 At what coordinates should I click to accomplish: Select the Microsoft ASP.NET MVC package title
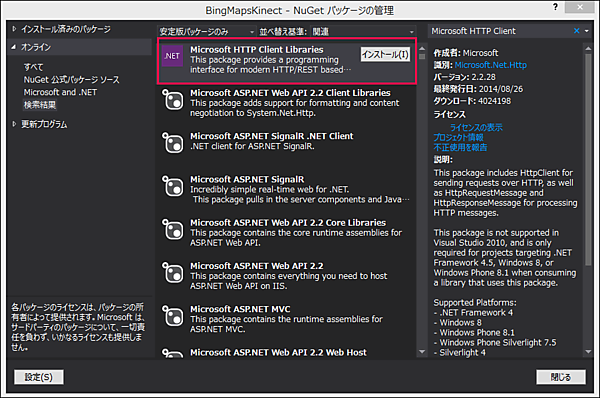[x=240, y=309]
